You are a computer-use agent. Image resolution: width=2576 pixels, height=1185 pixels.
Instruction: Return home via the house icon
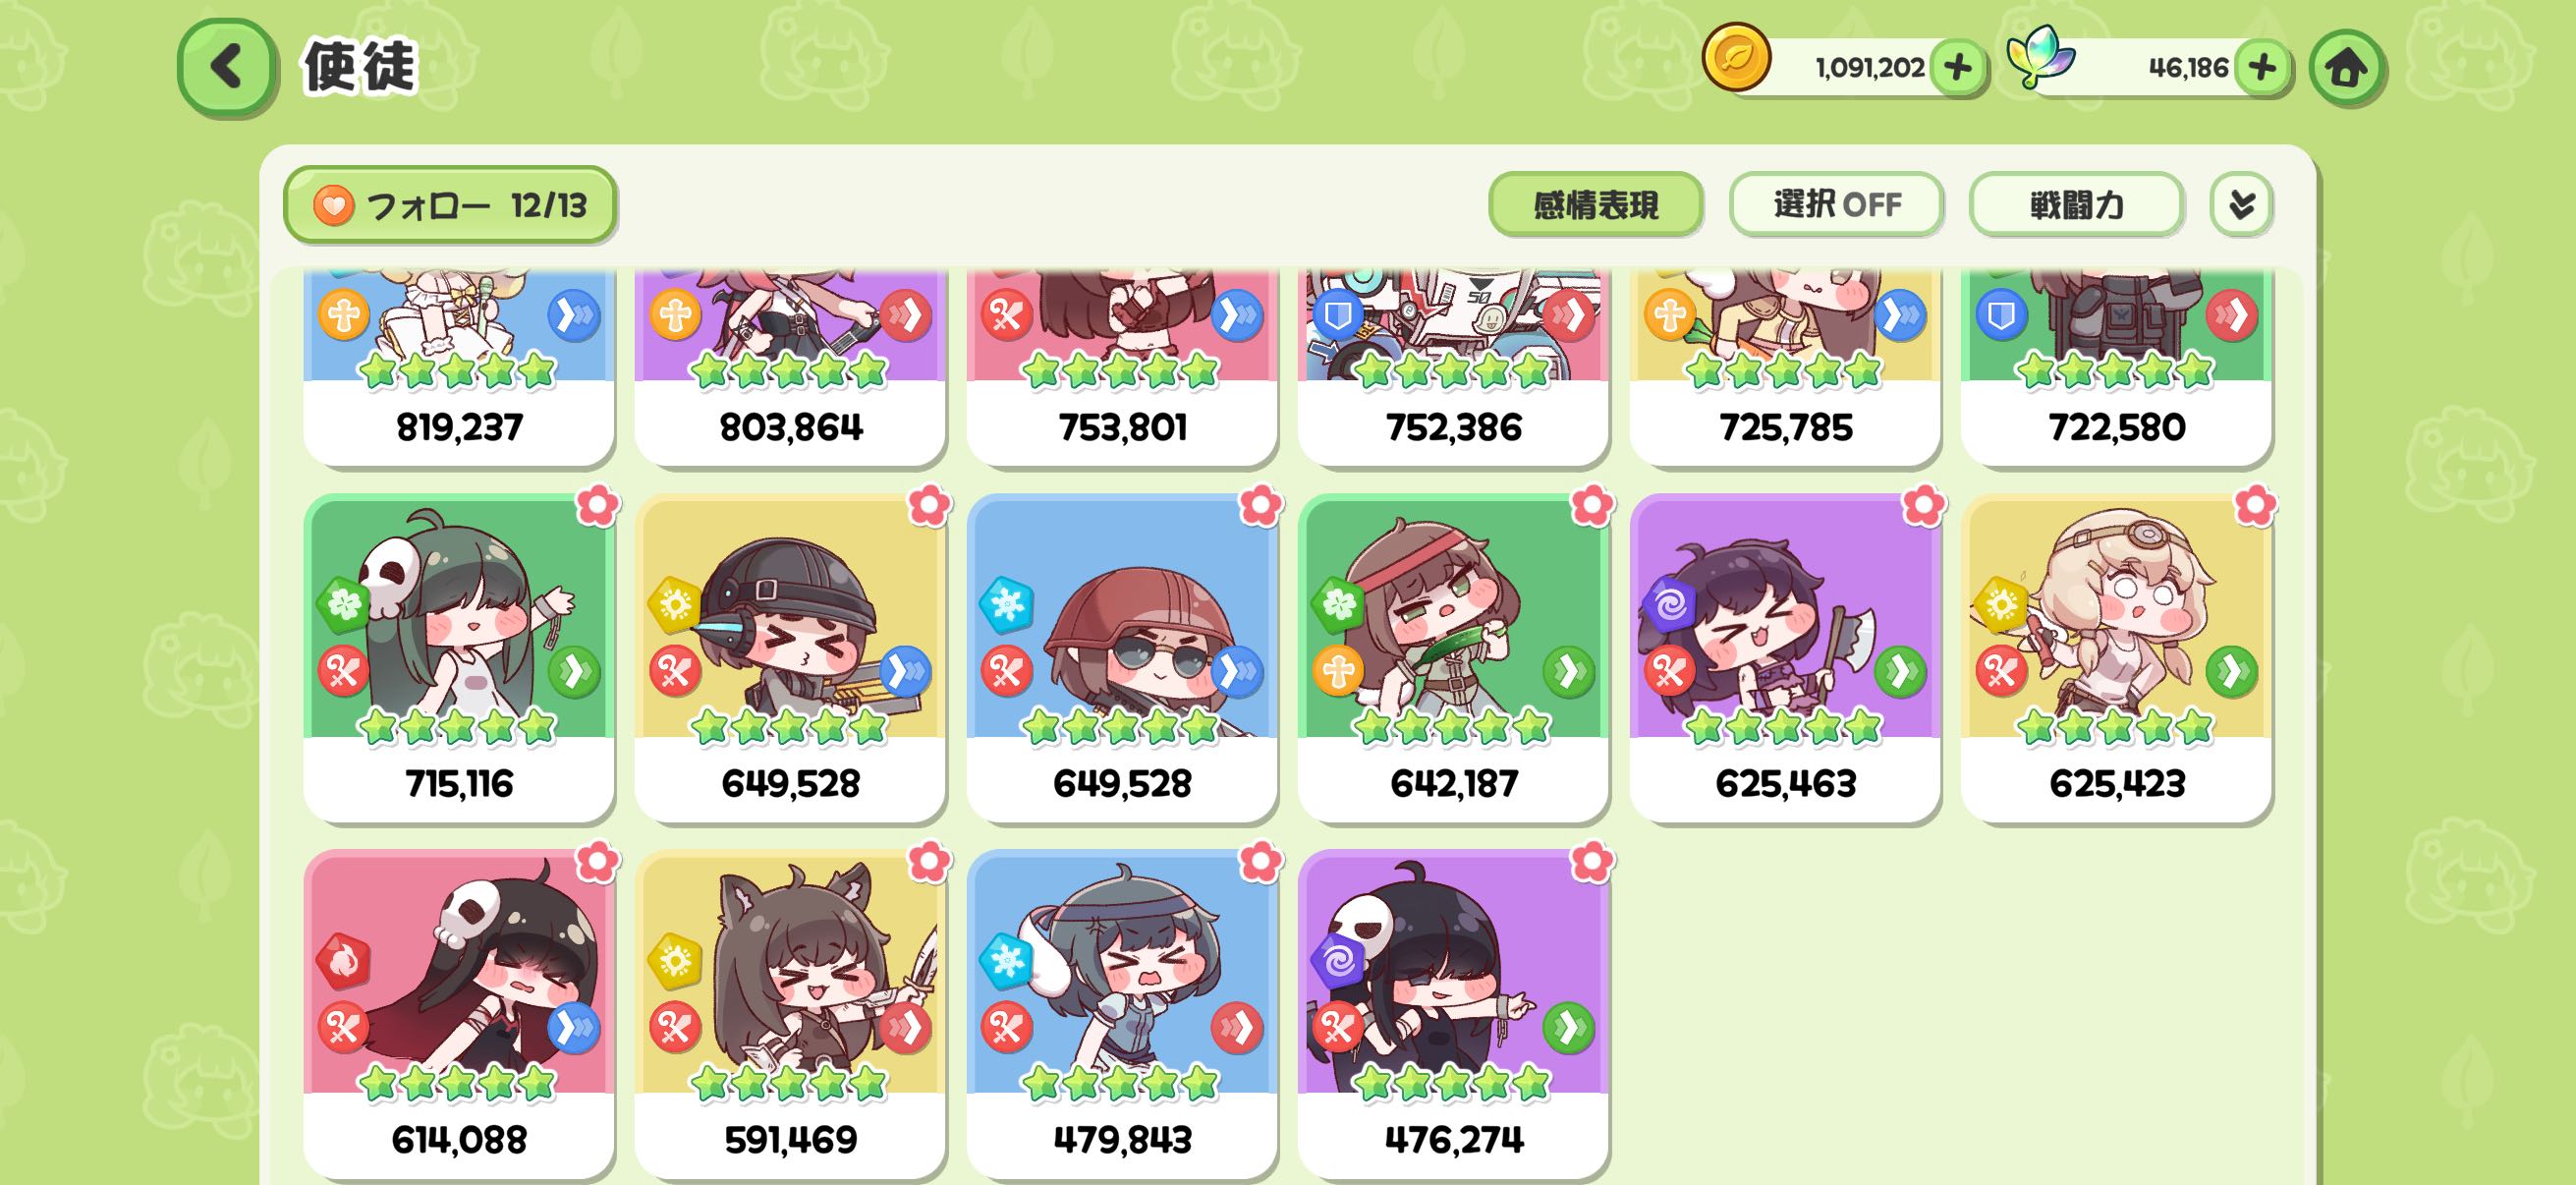2346,68
